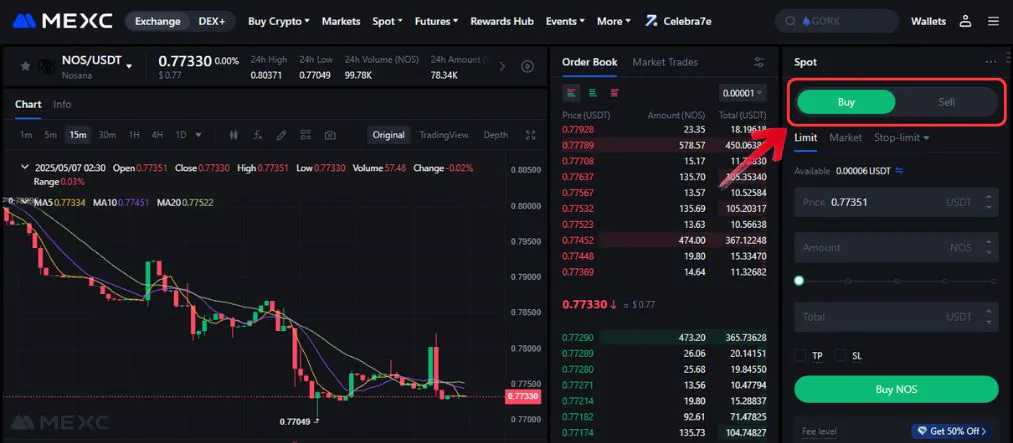Screen dimensions: 1013x443
Task: Show buy orders only view
Action: (x=592, y=92)
